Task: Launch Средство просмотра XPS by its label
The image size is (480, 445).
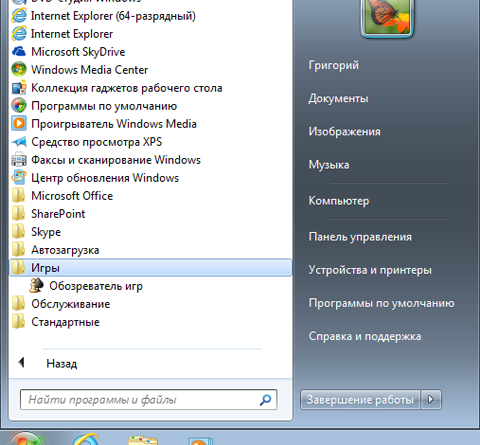Action: click(x=97, y=142)
